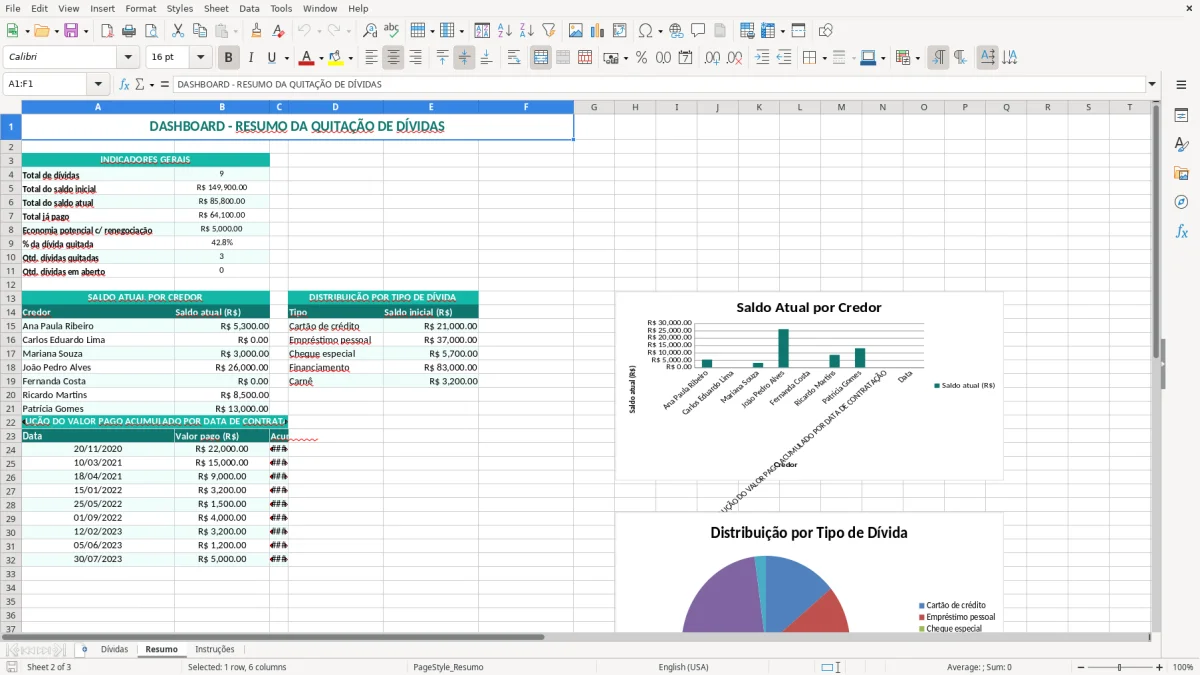1200x675 pixels.
Task: Adjust the zoom slider in status bar
Action: pyautogui.click(x=1120, y=667)
